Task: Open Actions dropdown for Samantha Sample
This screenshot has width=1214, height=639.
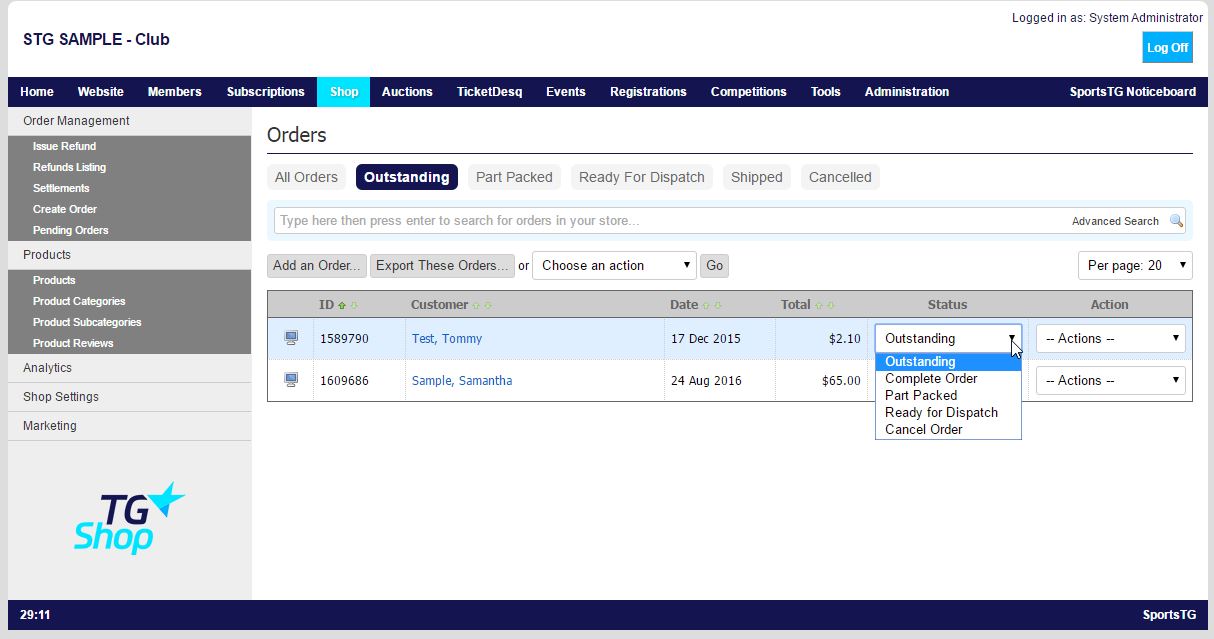Action: pos(1110,380)
